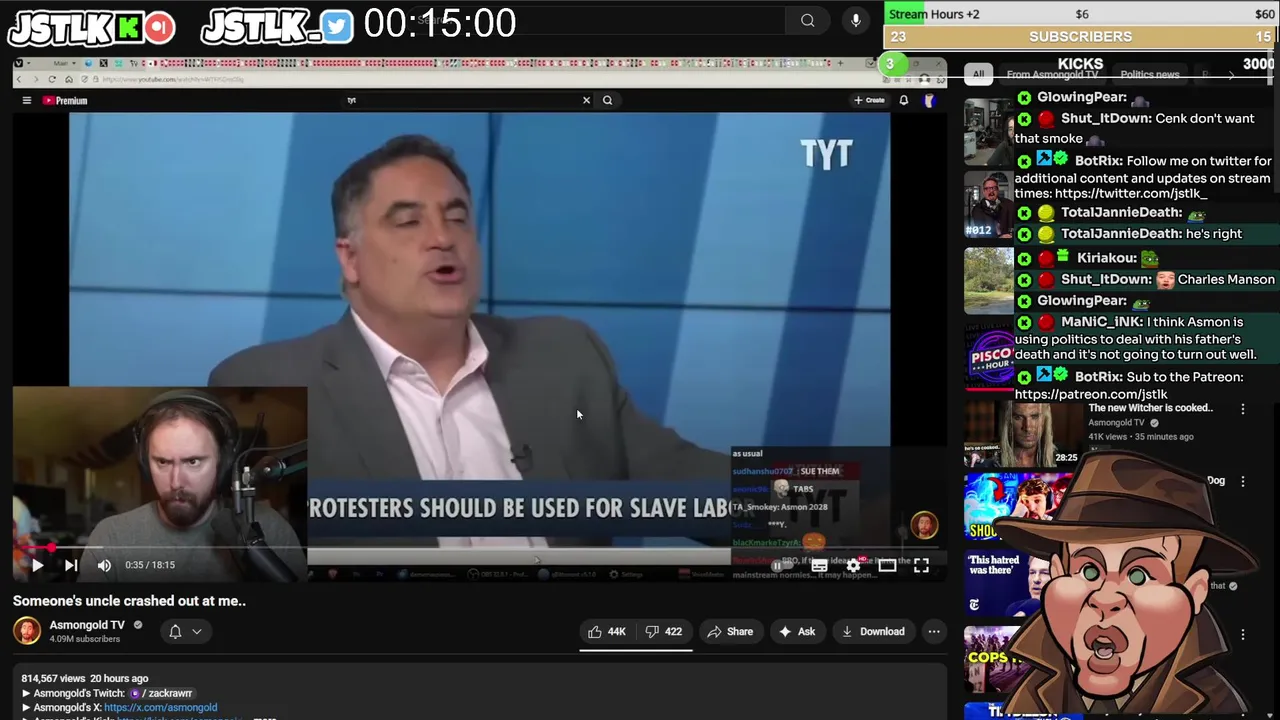Dislike the video with 422 dislikes
Image resolution: width=1280 pixels, height=720 pixels.
tap(663, 631)
